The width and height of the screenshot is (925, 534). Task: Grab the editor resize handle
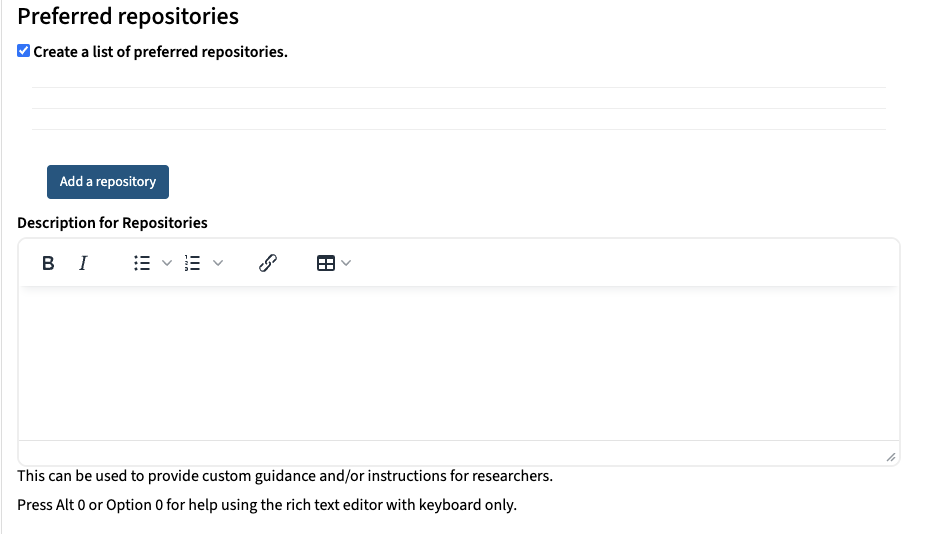pos(890,456)
